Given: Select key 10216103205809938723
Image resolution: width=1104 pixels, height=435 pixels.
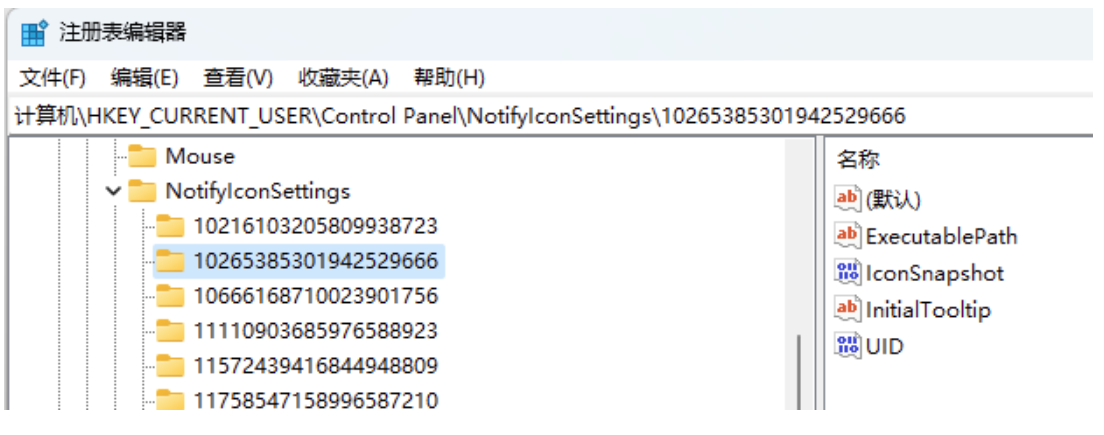Looking at the screenshot, I should pyautogui.click(x=315, y=226).
